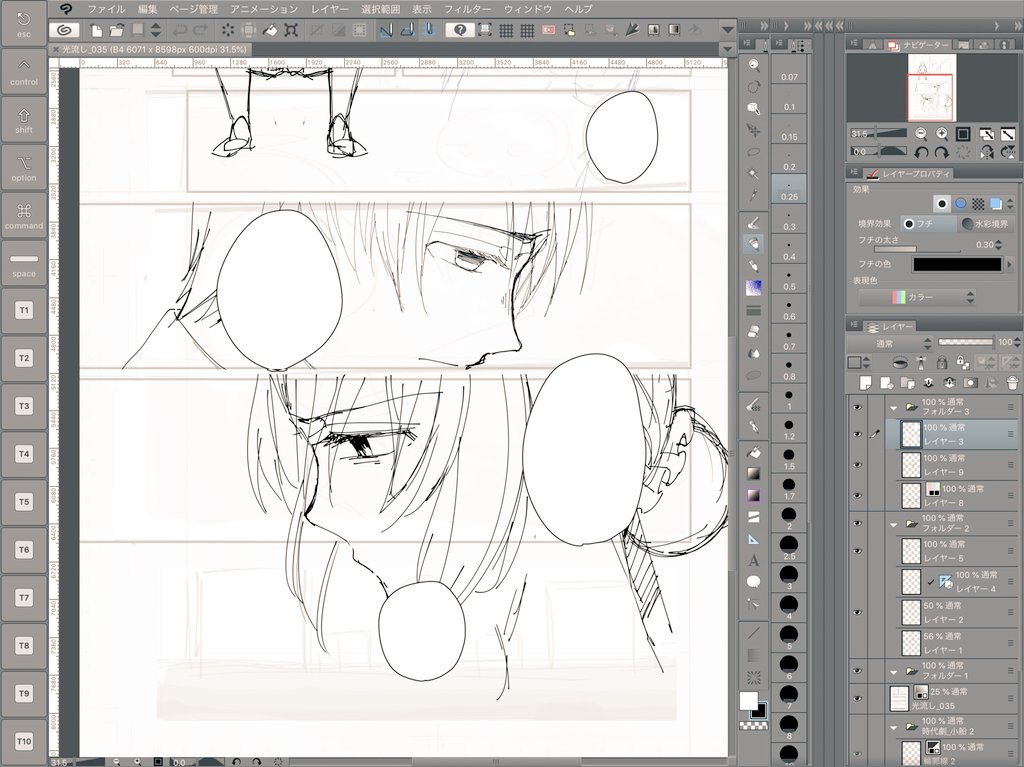The width and height of the screenshot is (1024, 767).
Task: Tap the space edge key
Action: click(24, 264)
